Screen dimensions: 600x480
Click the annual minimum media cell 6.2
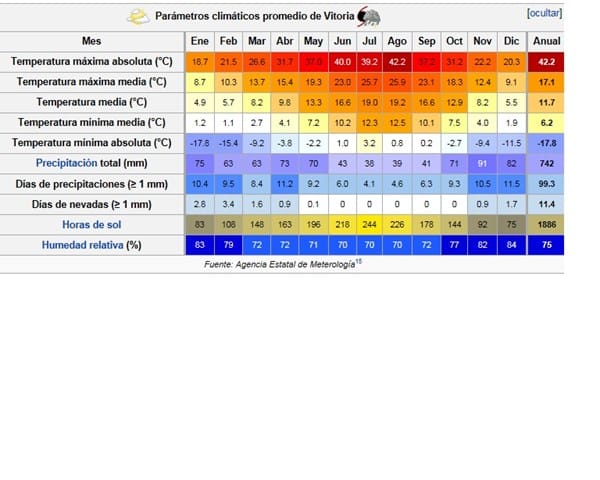(x=546, y=123)
